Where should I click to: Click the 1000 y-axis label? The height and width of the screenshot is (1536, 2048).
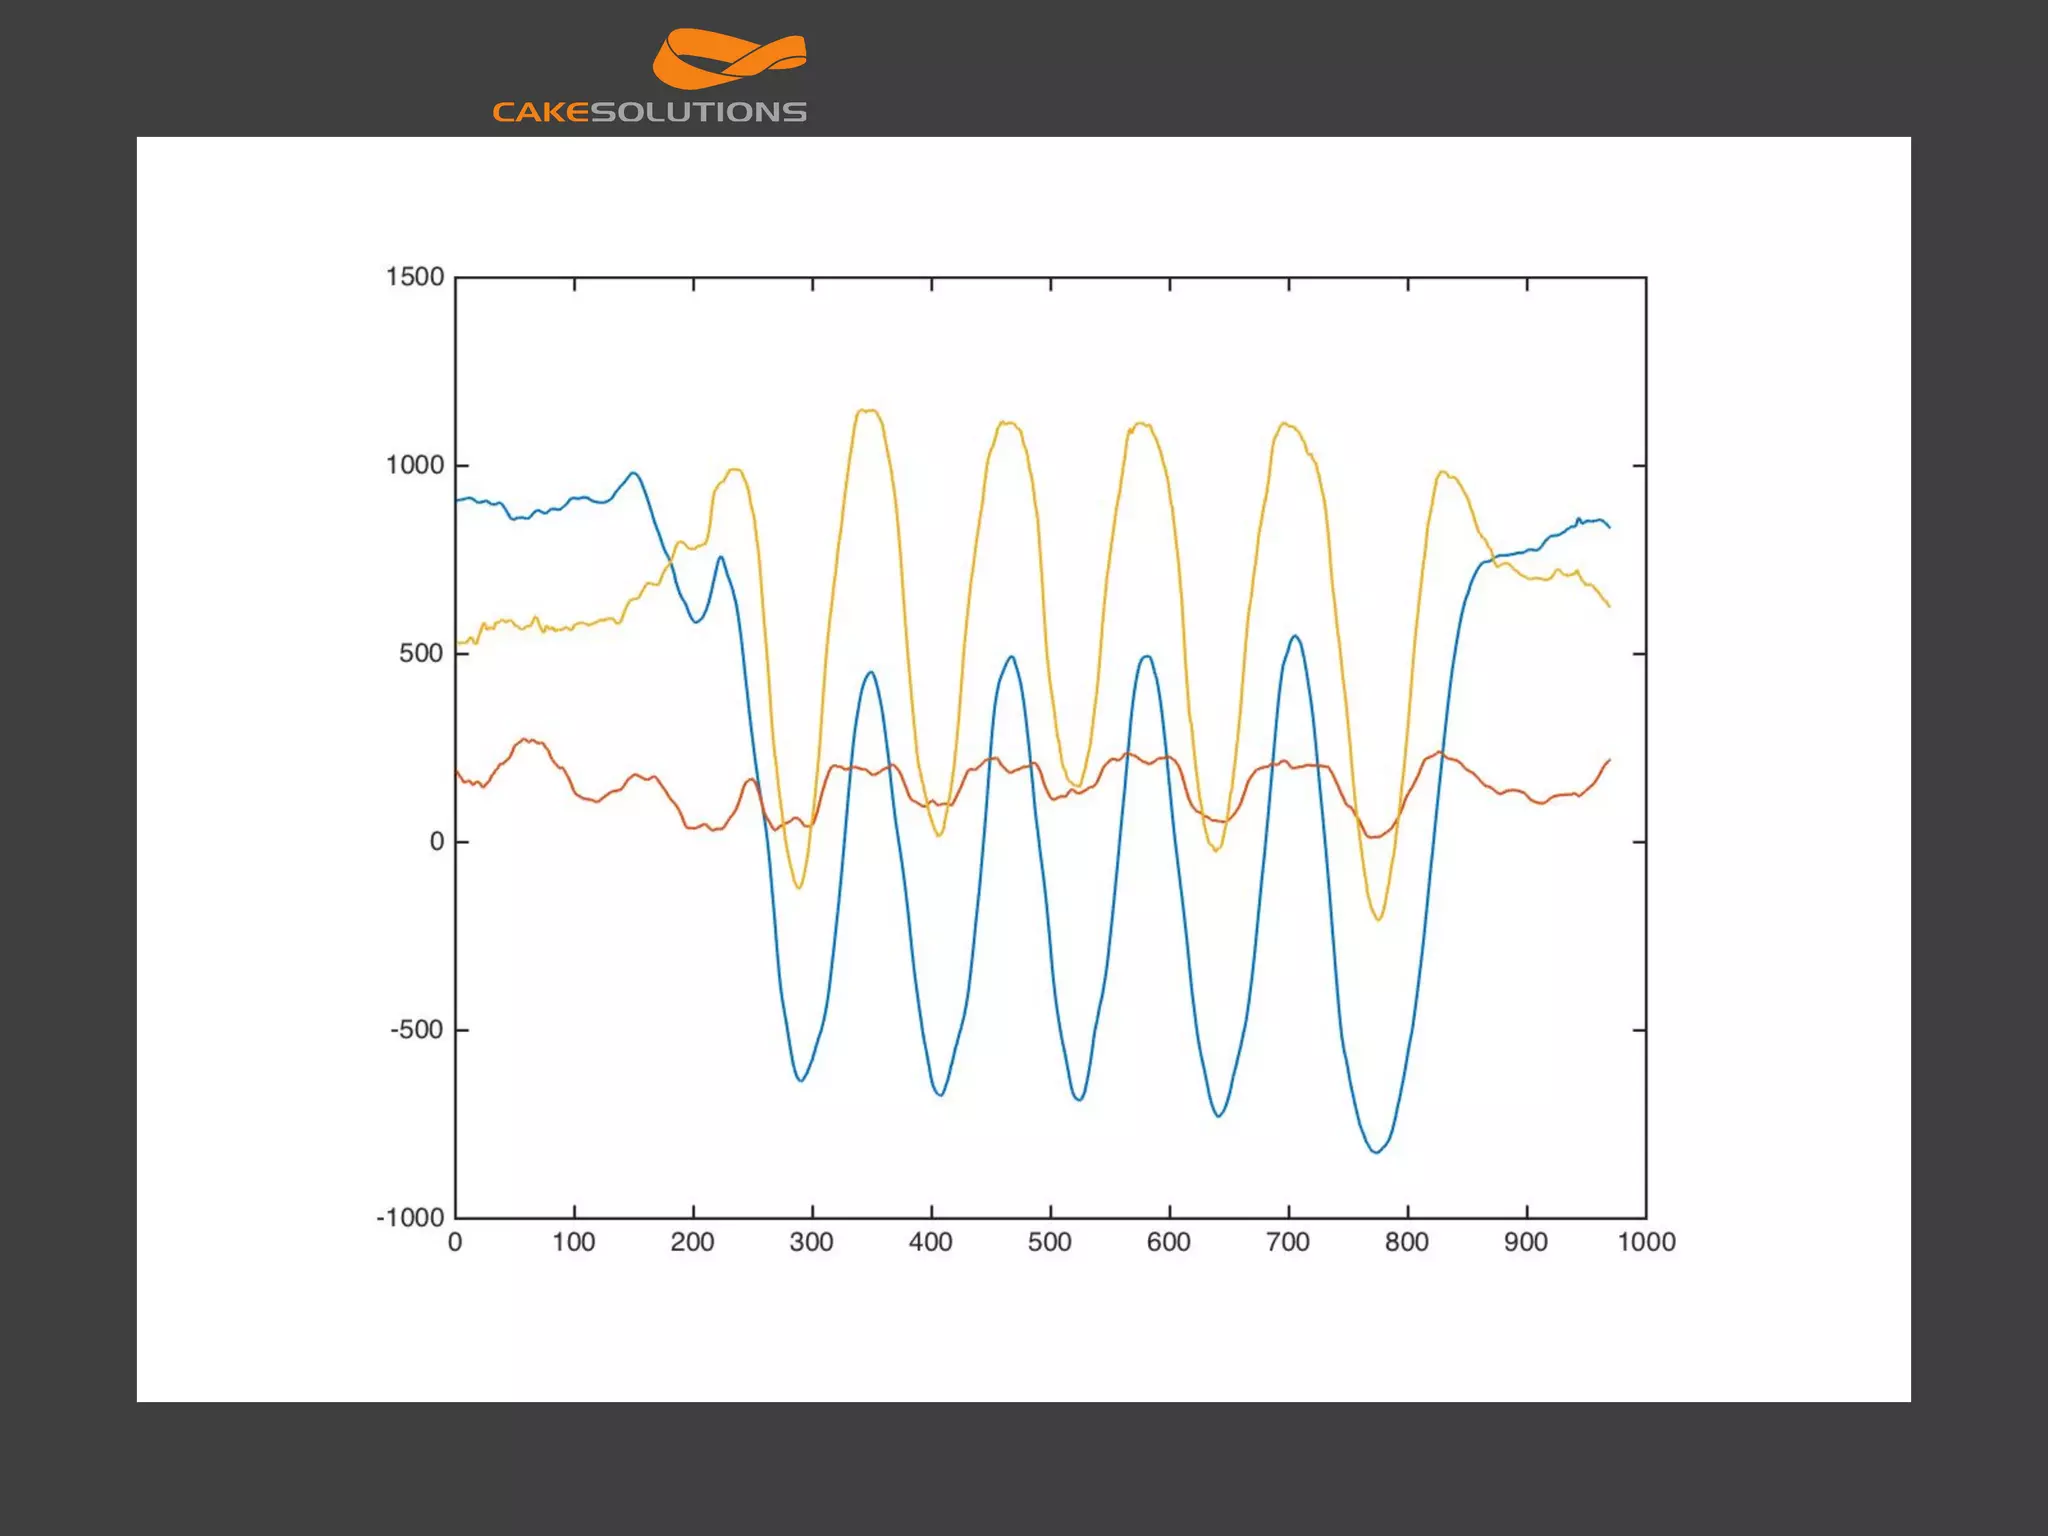415,465
